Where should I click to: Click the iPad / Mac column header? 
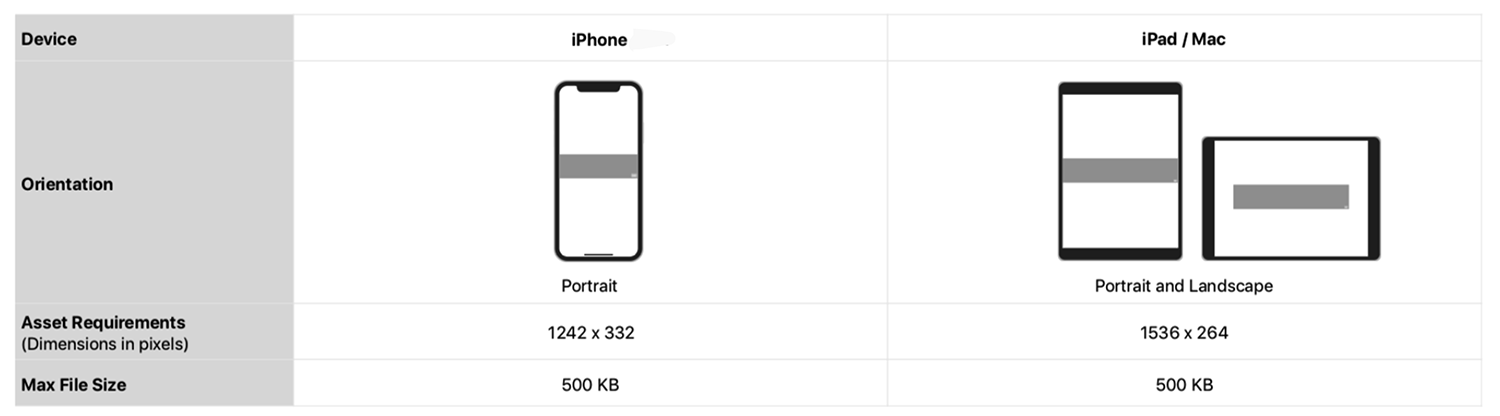(1184, 40)
